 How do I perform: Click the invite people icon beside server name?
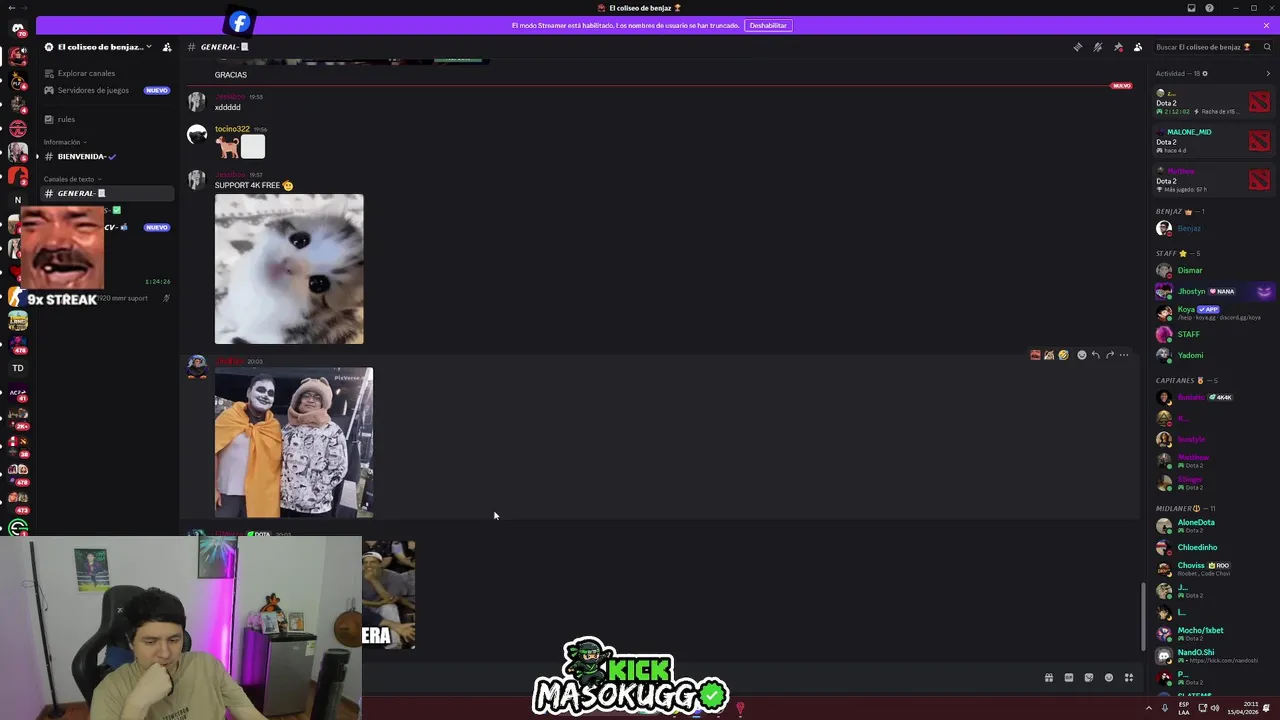point(167,47)
